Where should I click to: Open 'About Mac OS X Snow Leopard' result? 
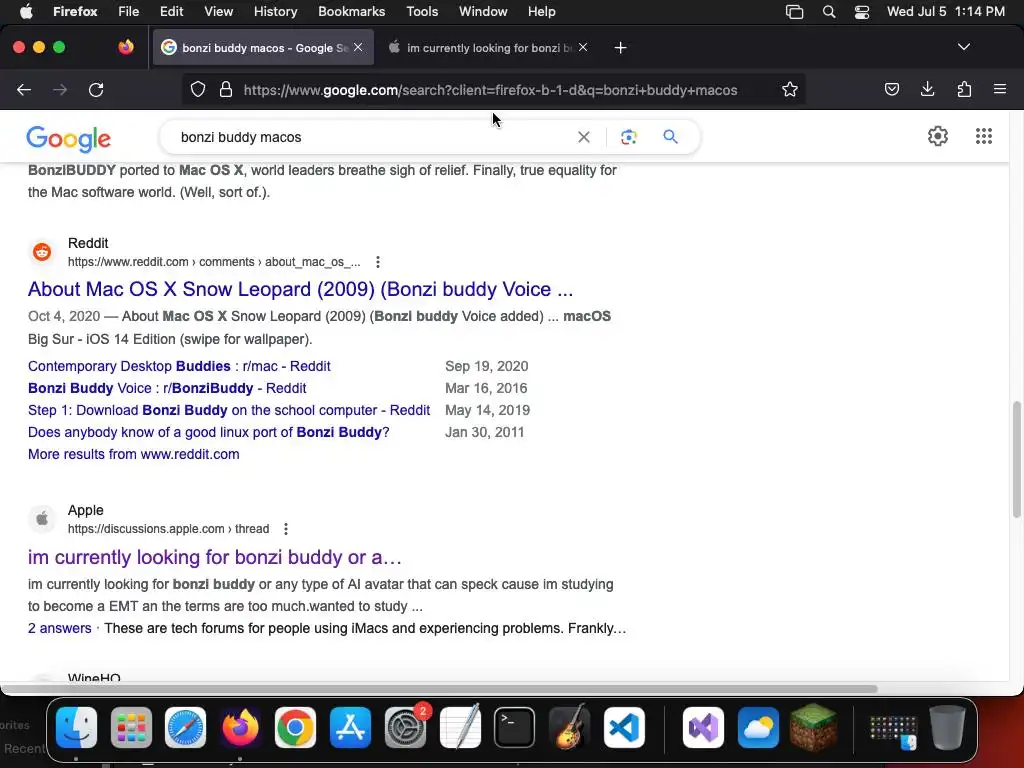[300, 289]
